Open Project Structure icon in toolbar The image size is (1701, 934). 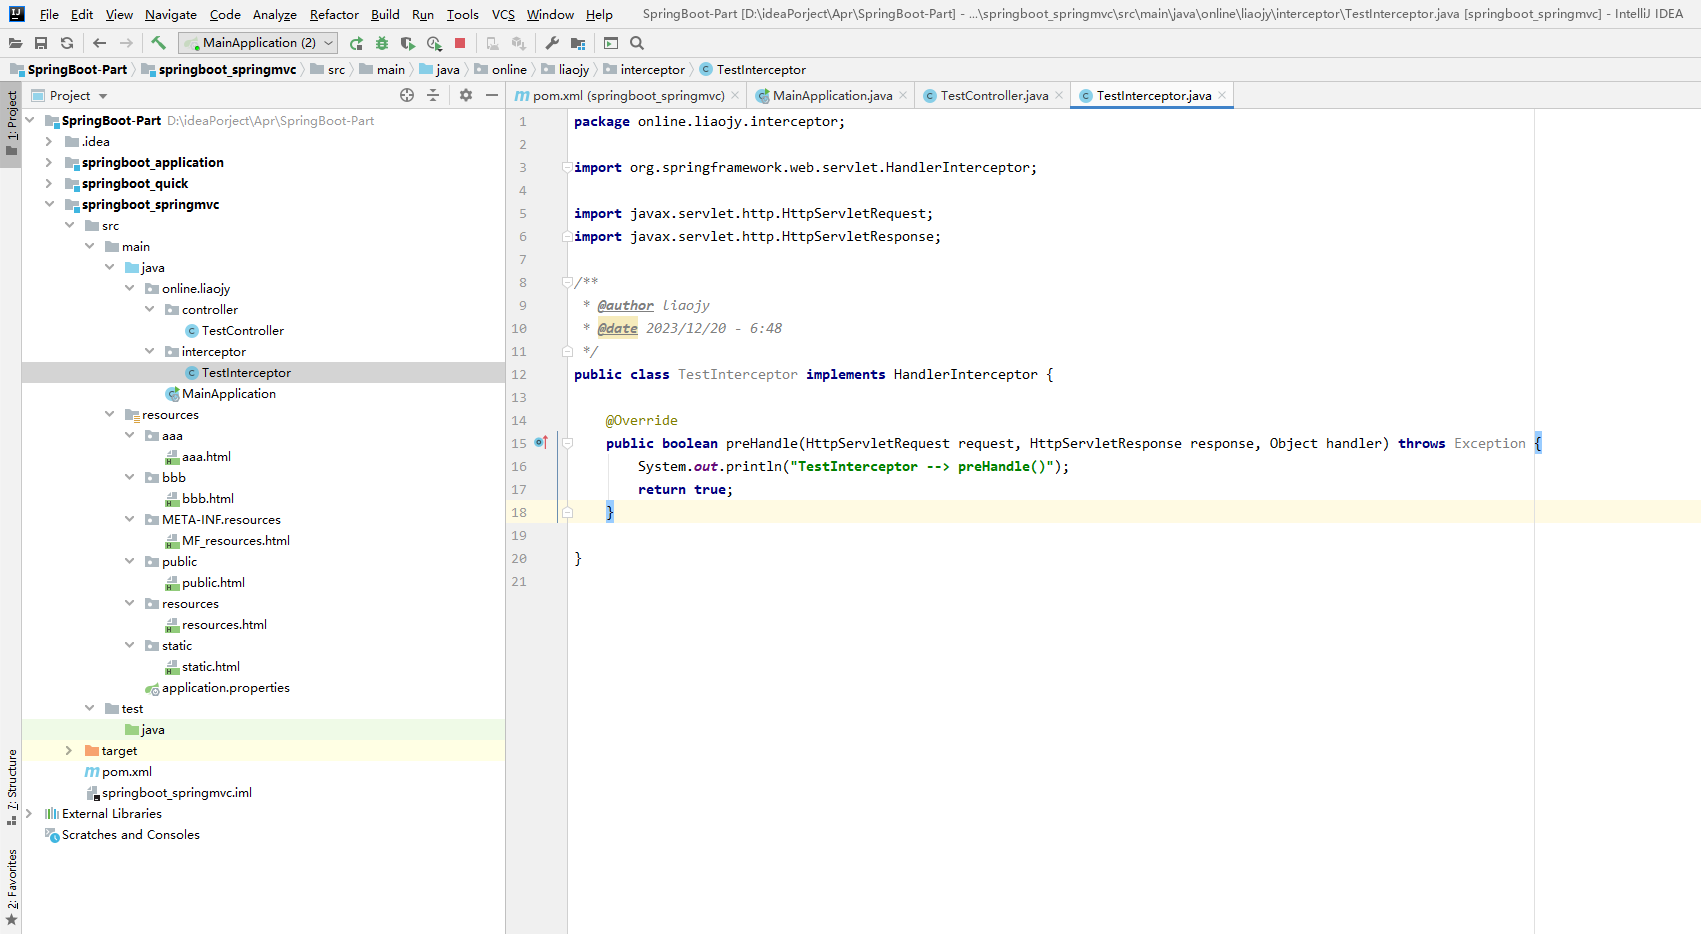tap(578, 43)
